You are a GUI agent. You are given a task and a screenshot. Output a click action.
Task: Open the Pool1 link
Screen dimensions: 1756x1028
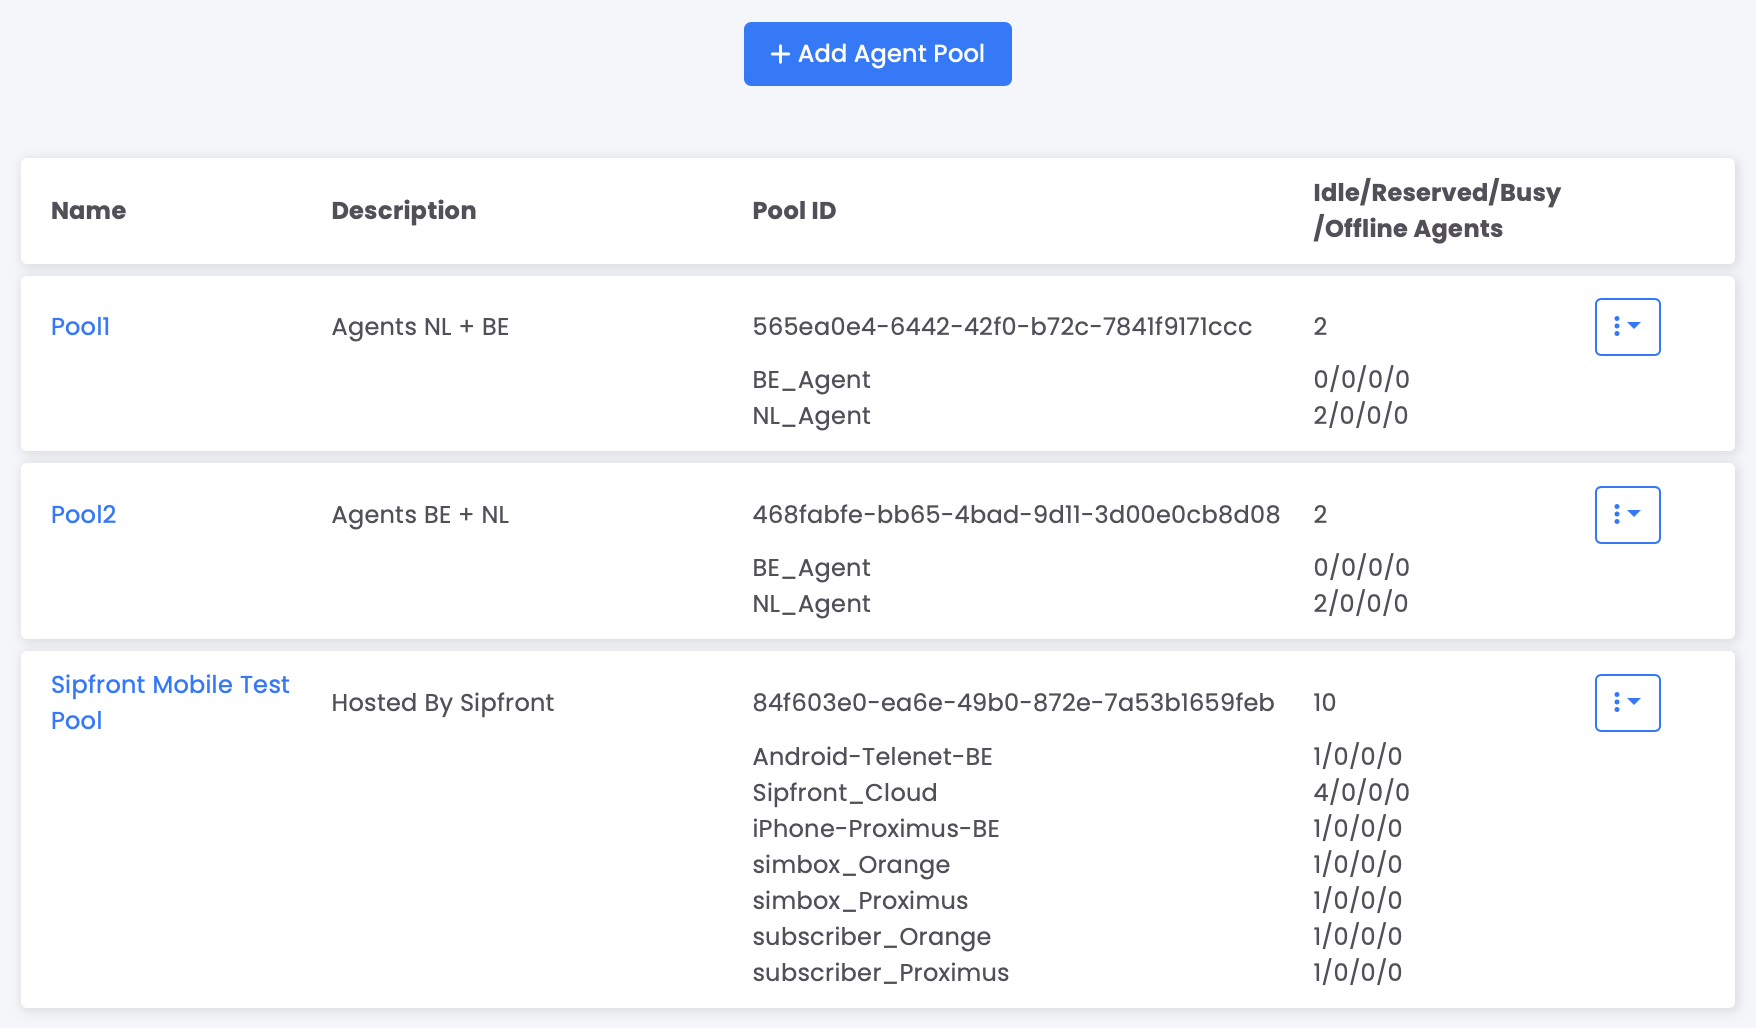80,327
